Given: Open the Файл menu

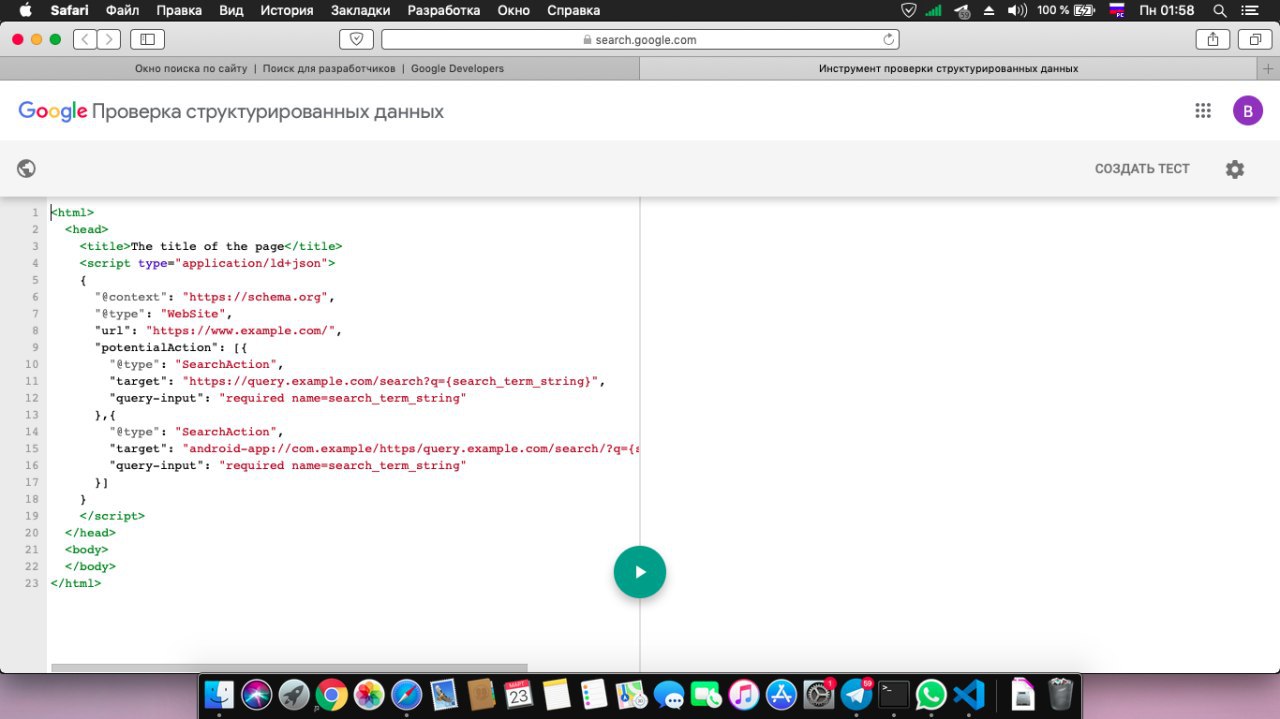Looking at the screenshot, I should point(122,10).
